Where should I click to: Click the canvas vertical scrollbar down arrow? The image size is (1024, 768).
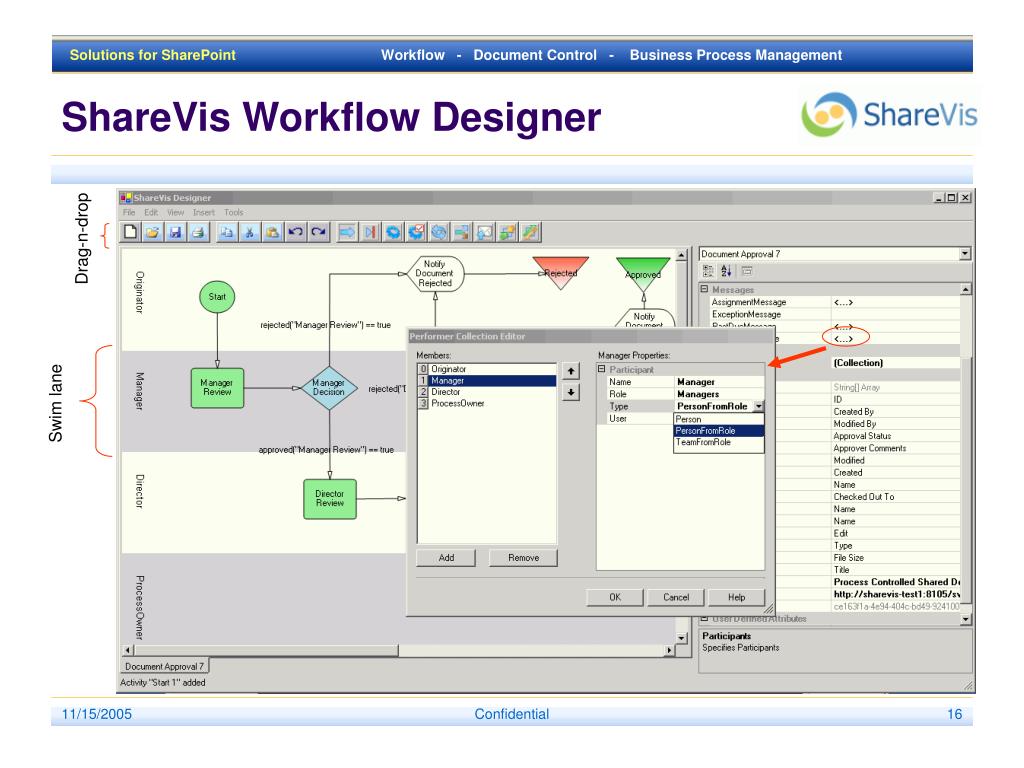pos(681,638)
